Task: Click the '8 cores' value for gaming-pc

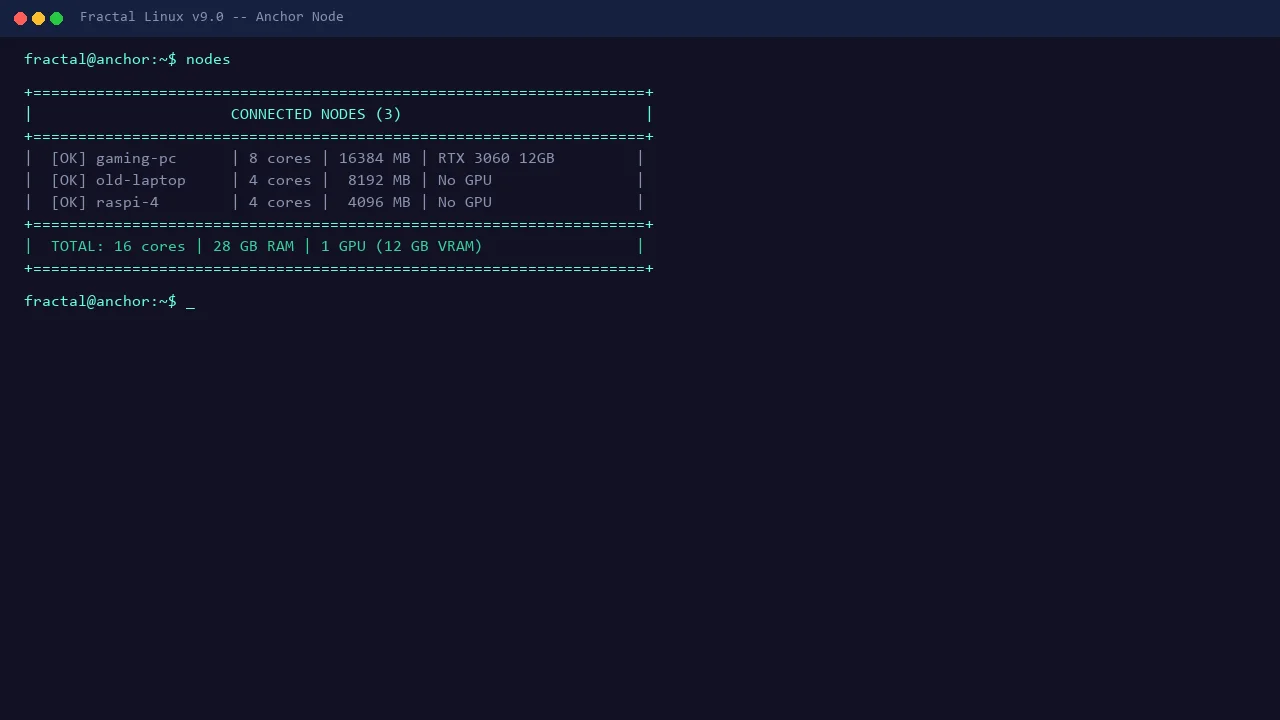Action: [x=280, y=158]
